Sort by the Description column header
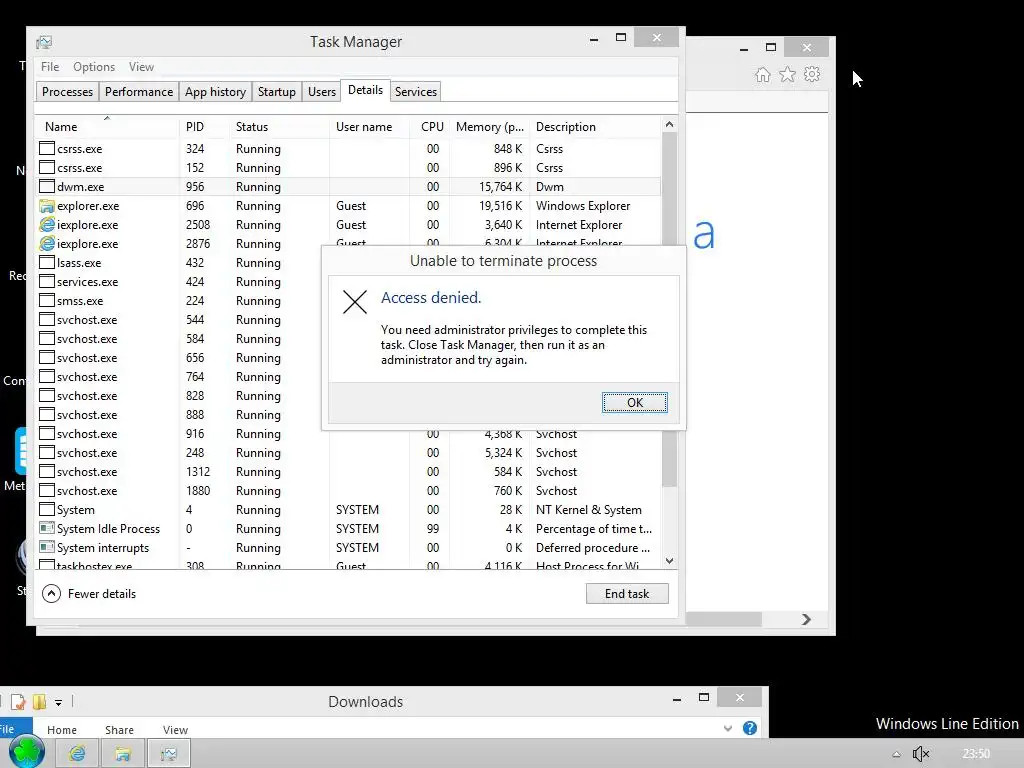This screenshot has width=1024, height=768. (x=595, y=127)
